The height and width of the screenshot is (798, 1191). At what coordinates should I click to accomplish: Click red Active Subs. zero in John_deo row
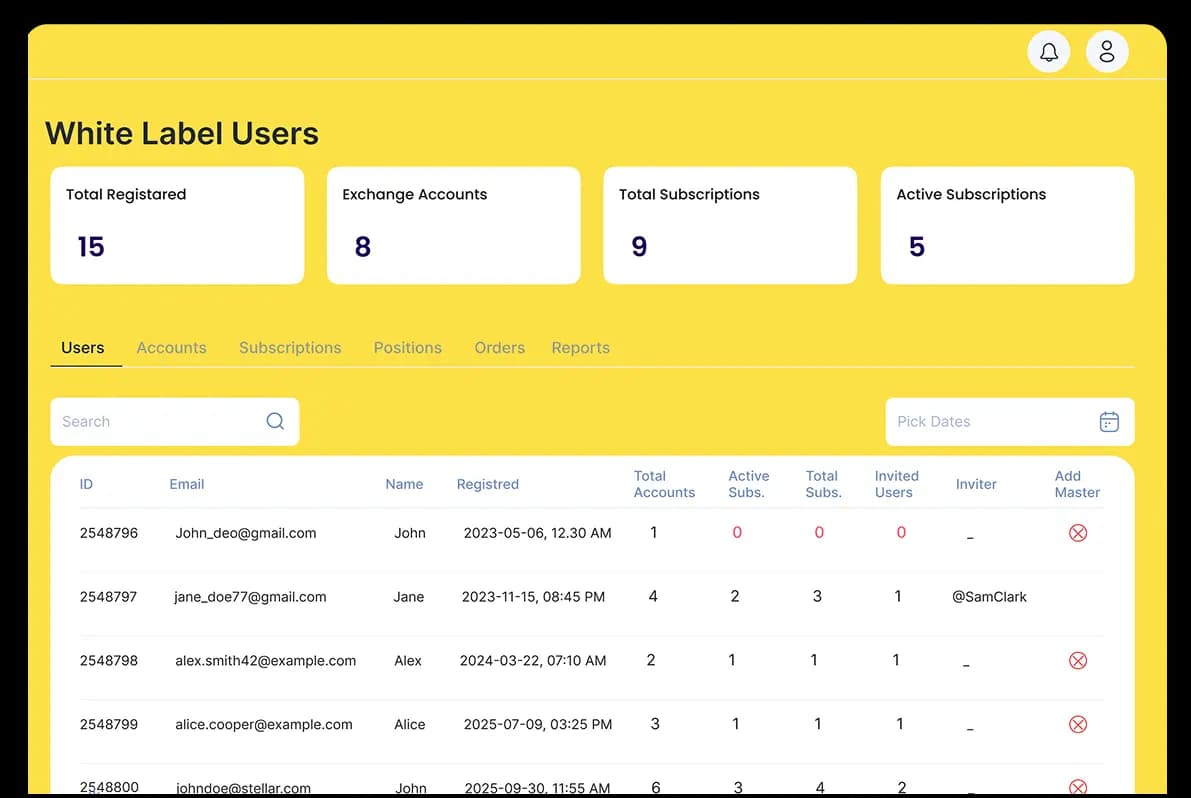(737, 533)
